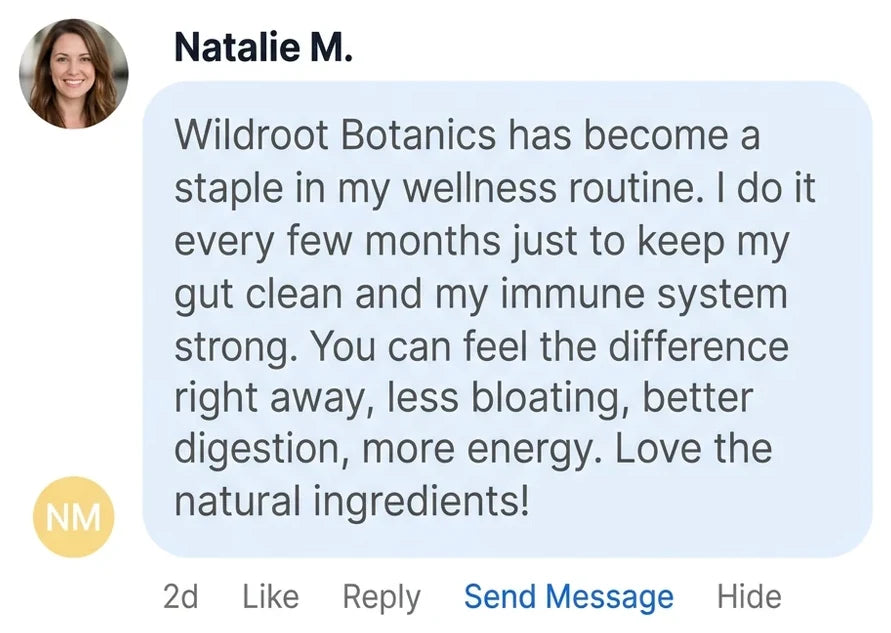Hide this comment
This screenshot has width=891, height=633.
[749, 597]
